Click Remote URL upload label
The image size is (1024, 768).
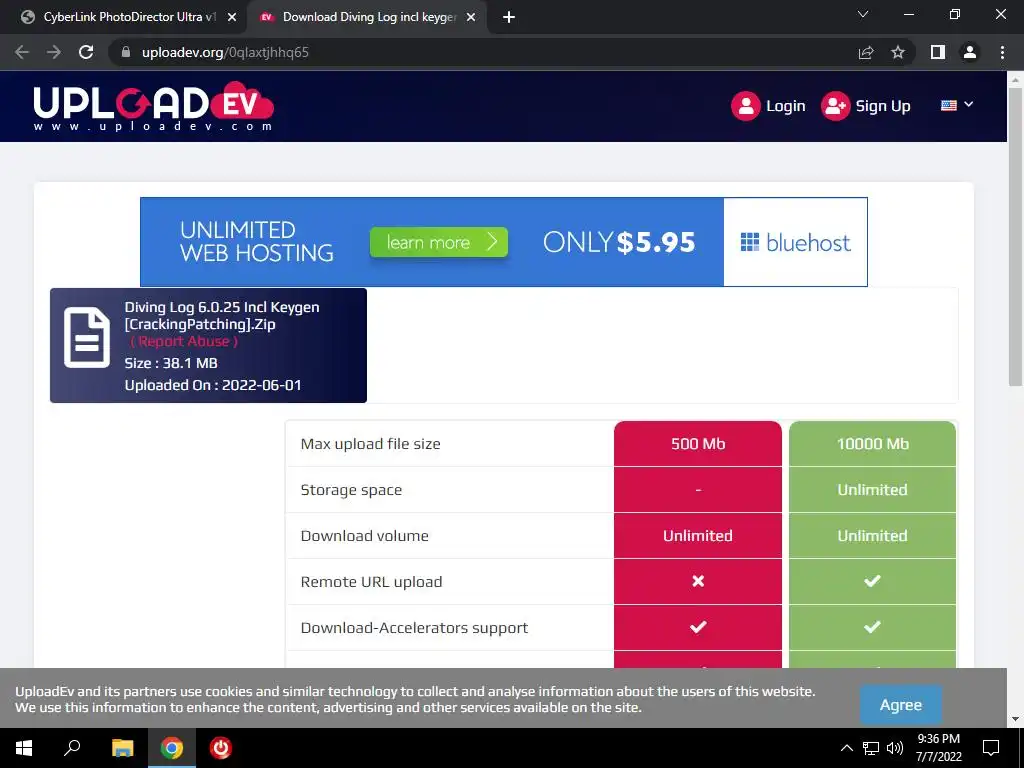371,582
